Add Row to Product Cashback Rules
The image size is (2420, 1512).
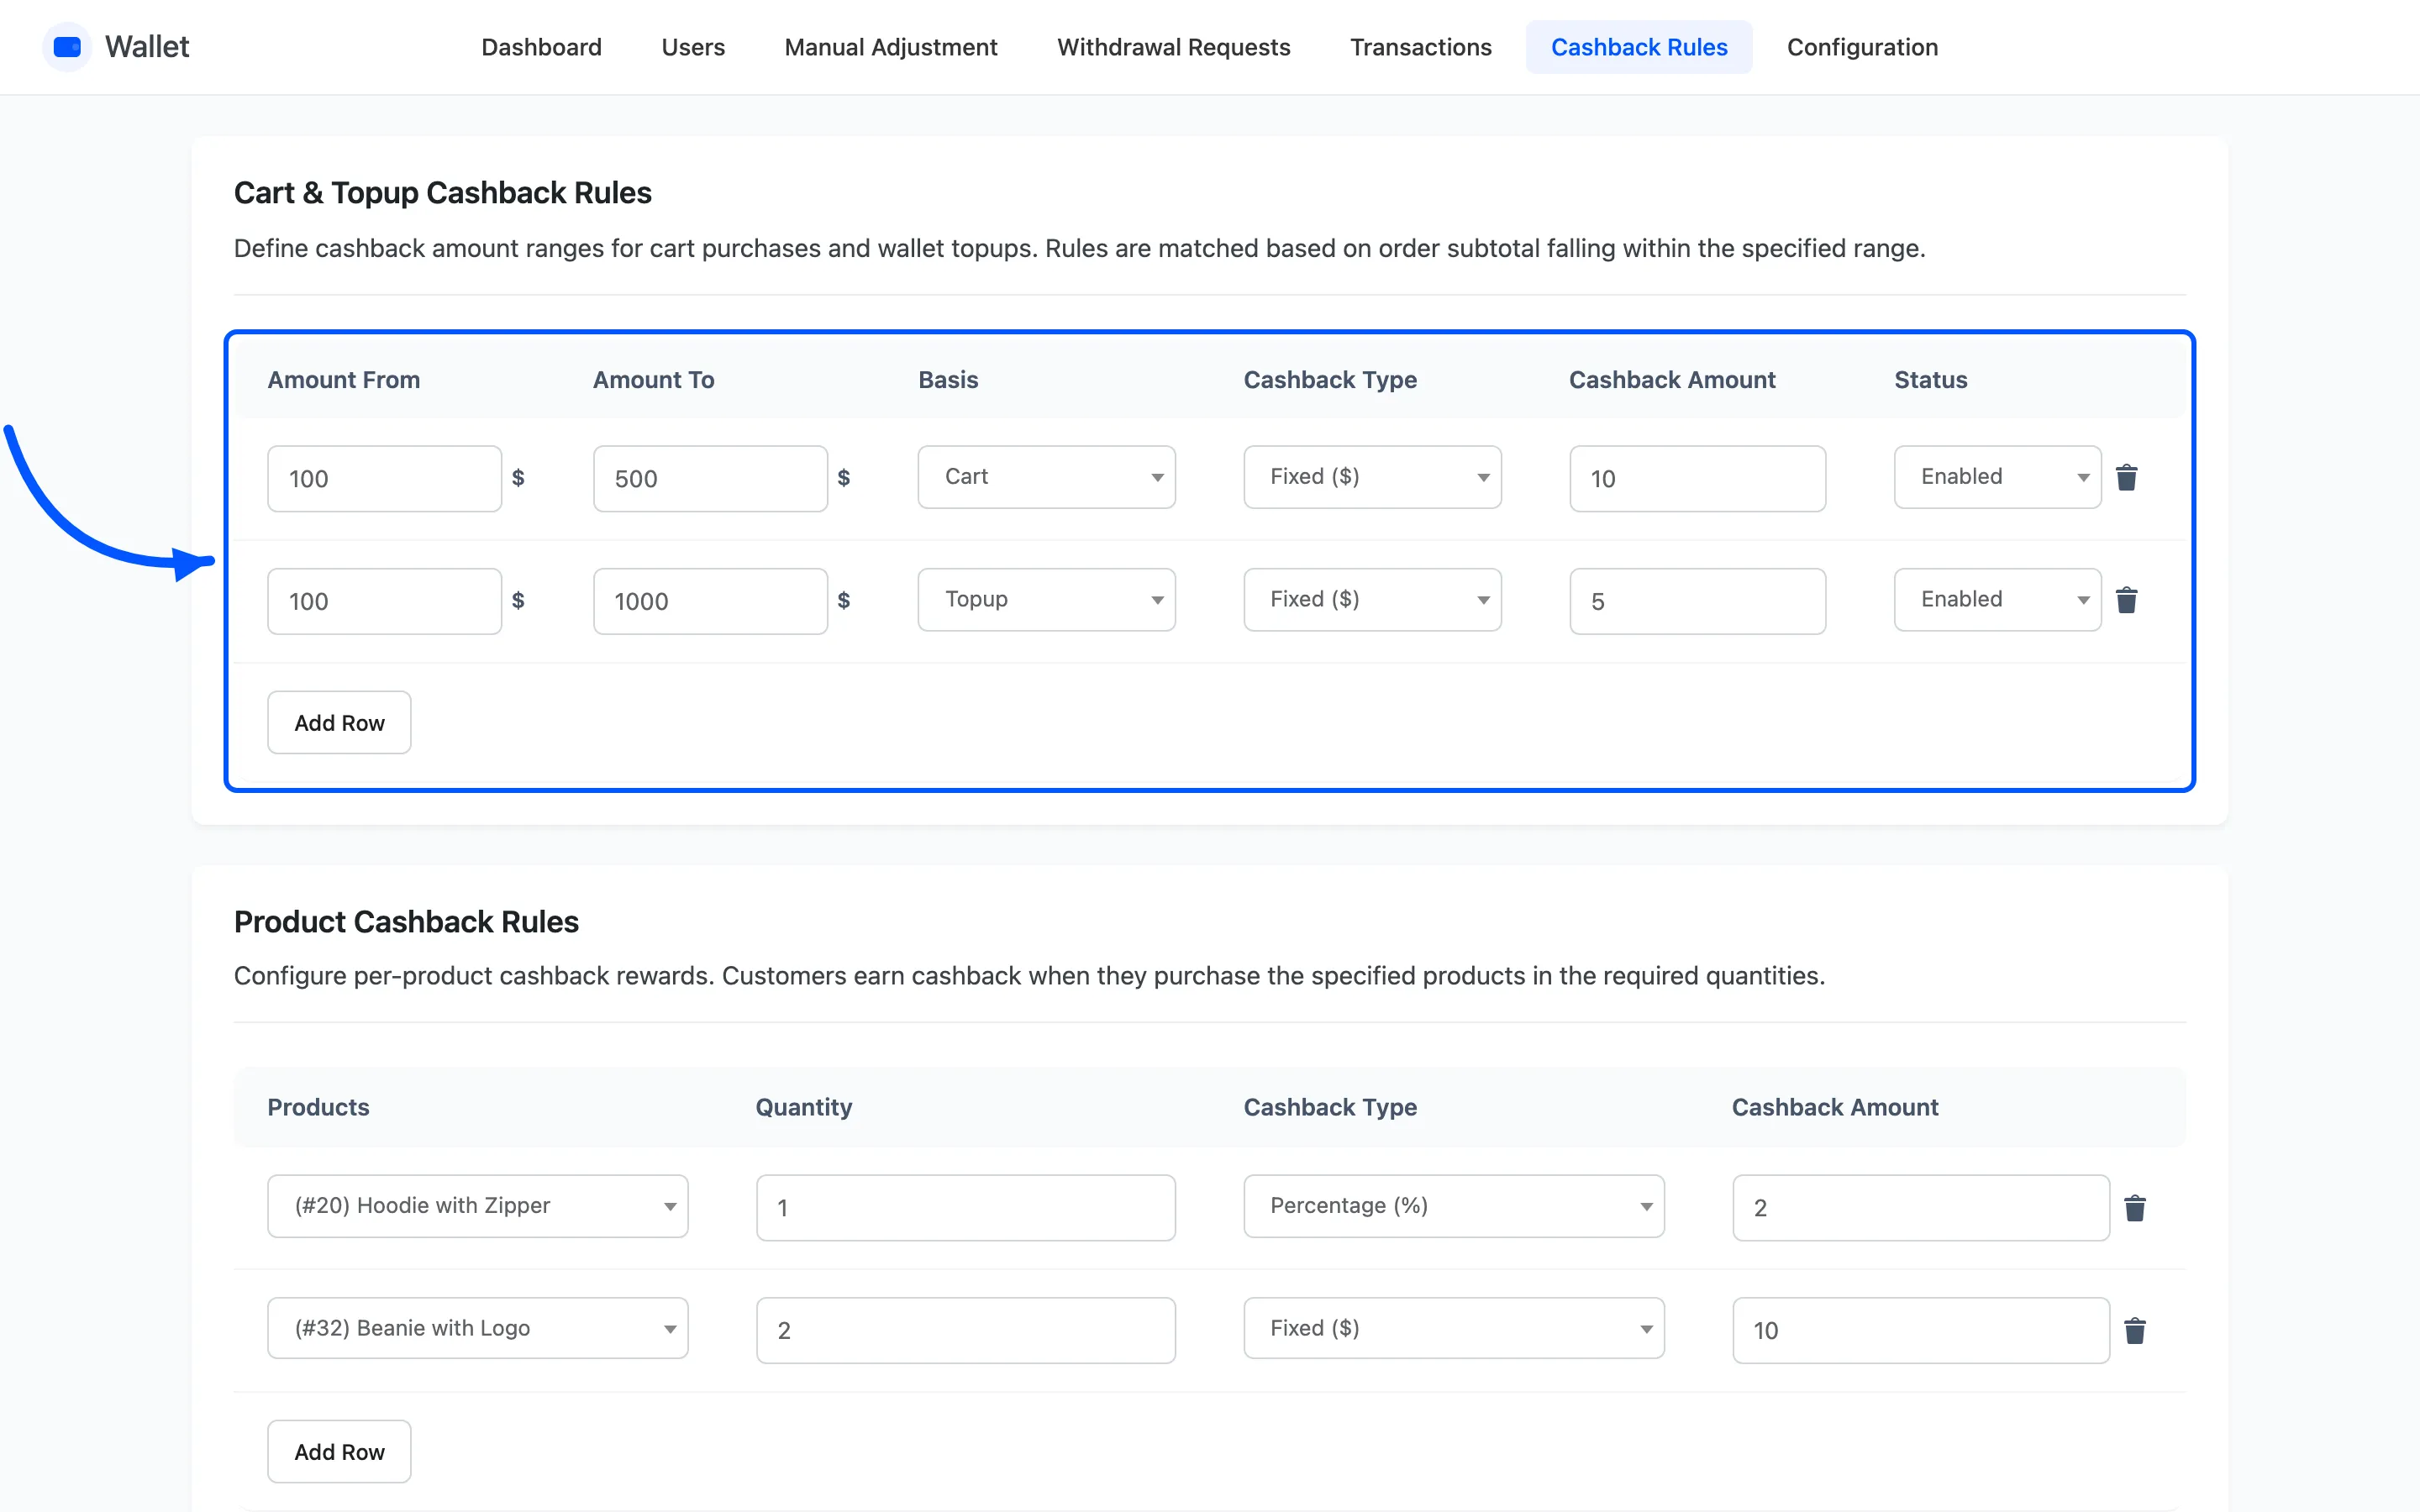[339, 1452]
